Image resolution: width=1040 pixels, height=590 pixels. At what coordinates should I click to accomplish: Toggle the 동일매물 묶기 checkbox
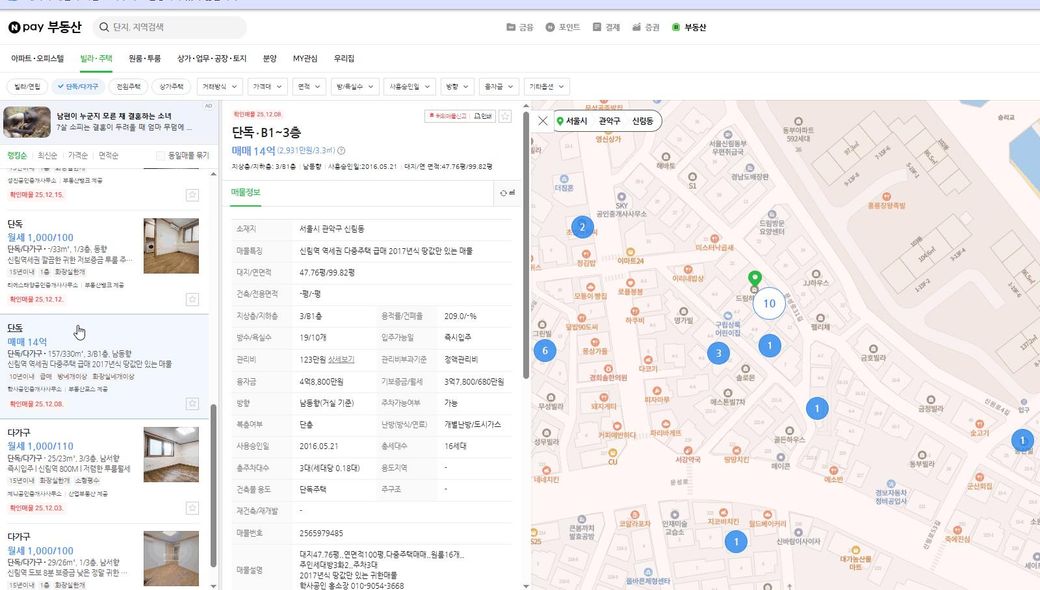coord(161,156)
